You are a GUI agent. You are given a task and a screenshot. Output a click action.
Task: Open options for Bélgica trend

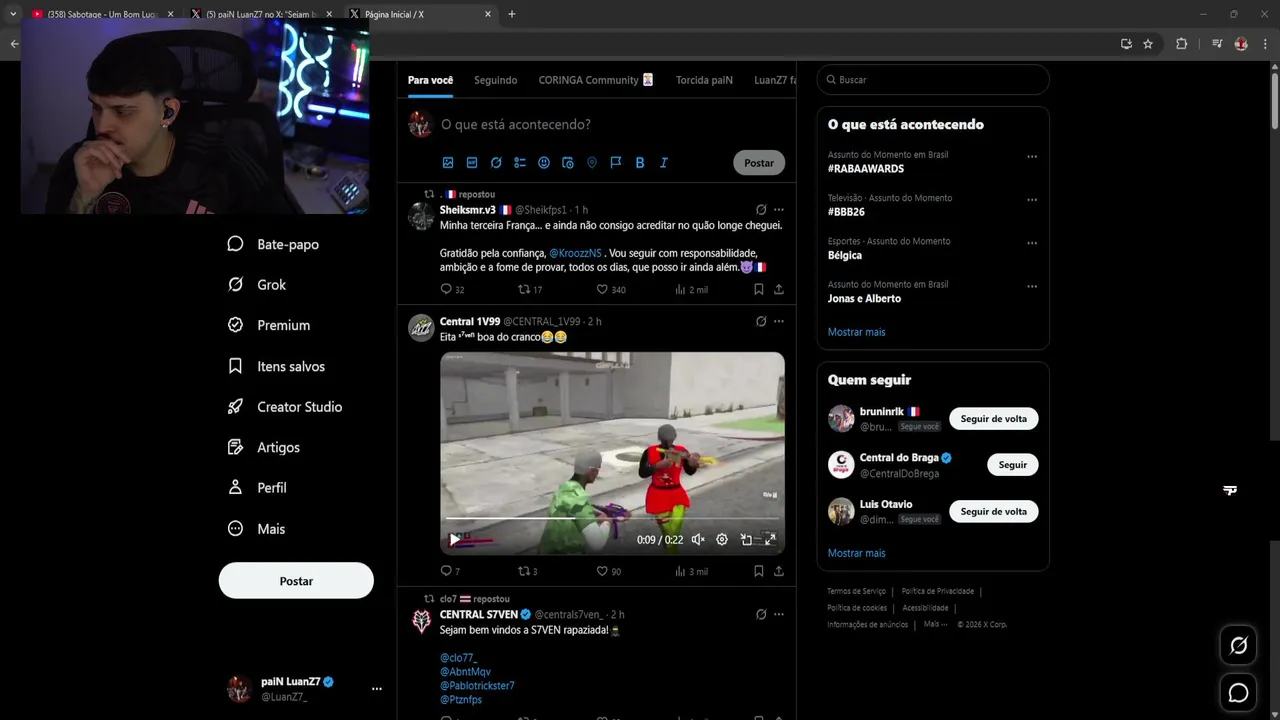coord(1032,243)
